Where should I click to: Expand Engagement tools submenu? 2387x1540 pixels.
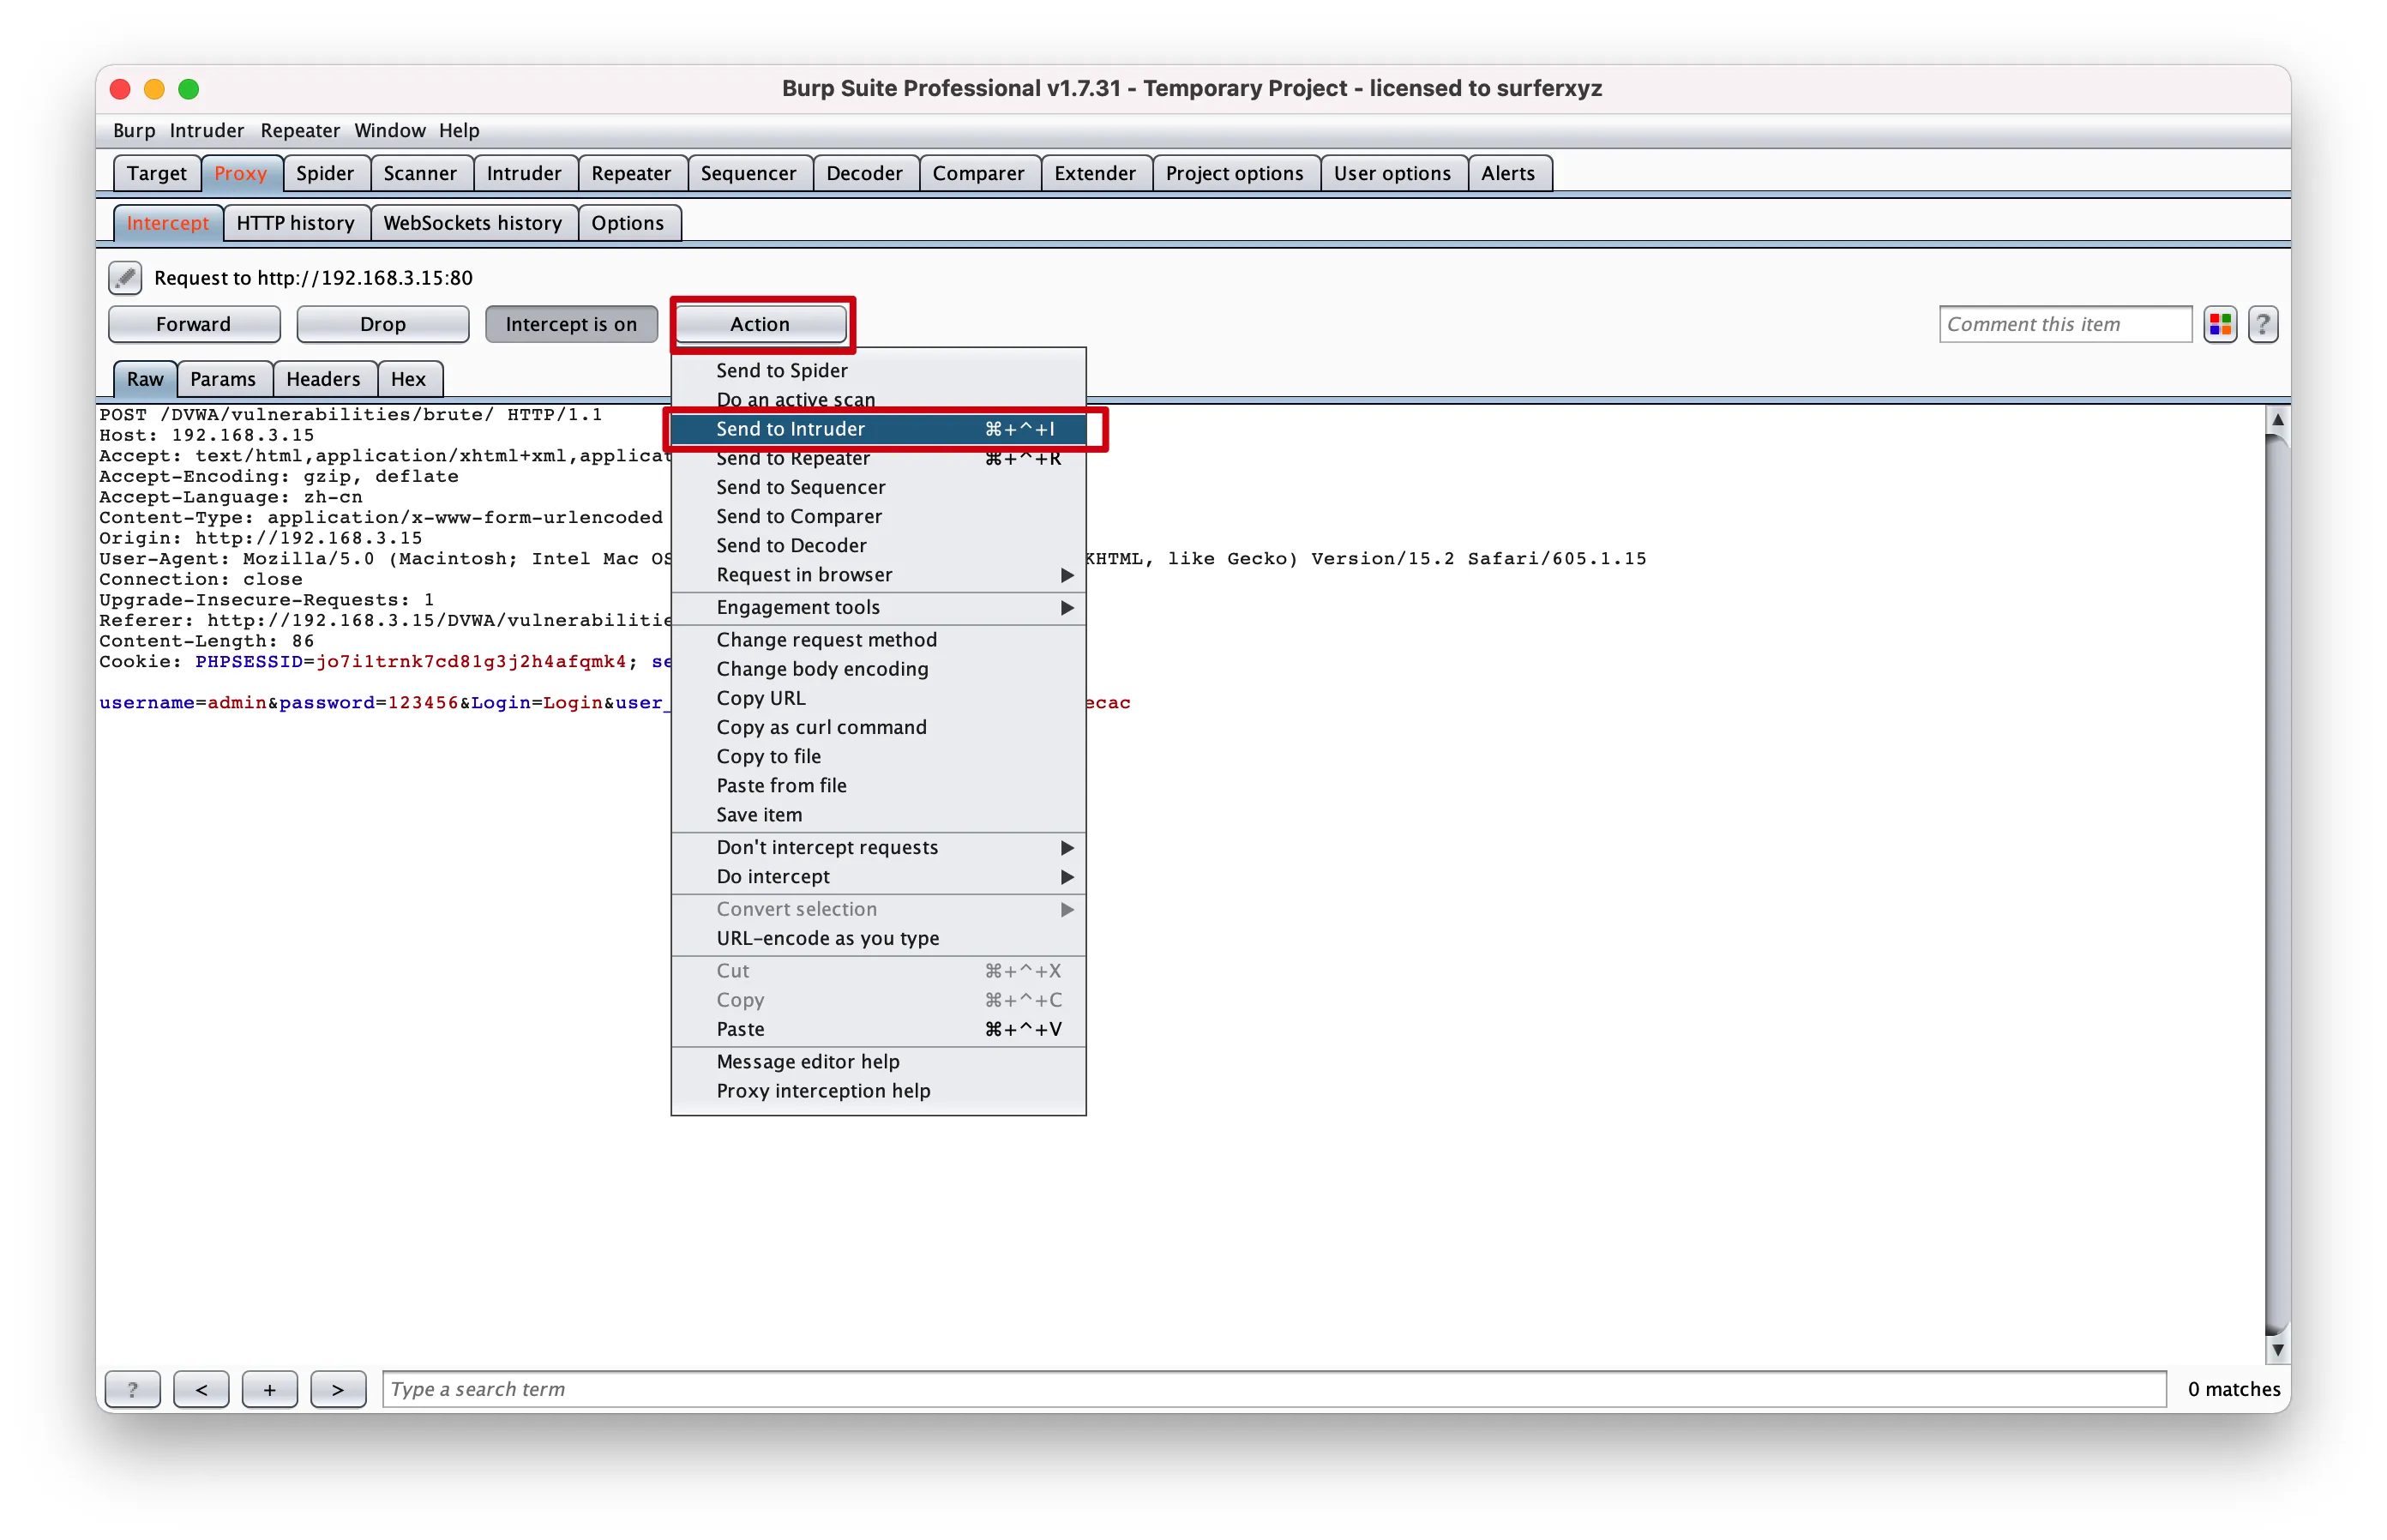coord(878,608)
